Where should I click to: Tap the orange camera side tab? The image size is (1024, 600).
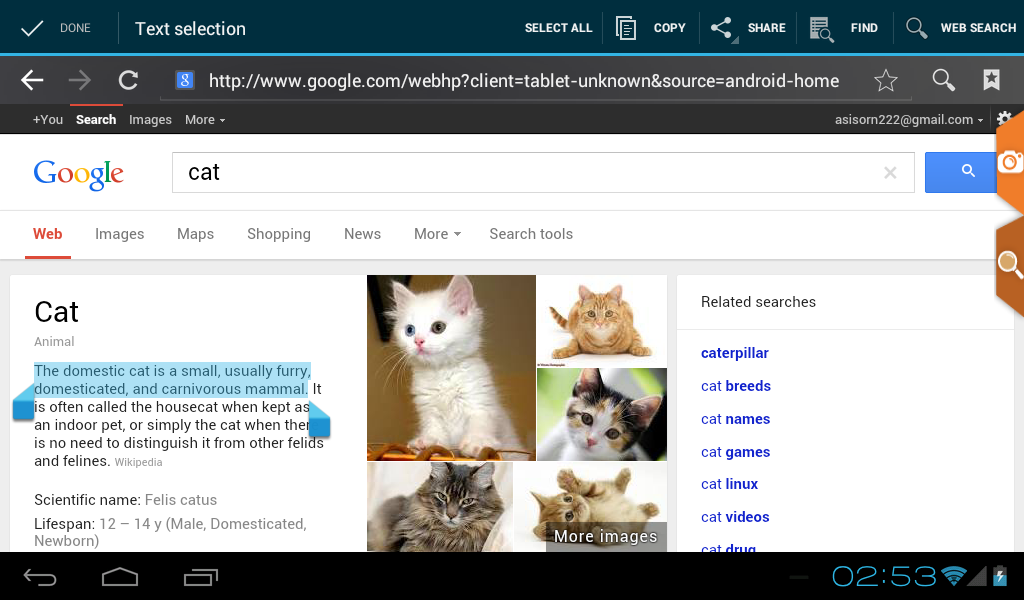pos(1010,161)
